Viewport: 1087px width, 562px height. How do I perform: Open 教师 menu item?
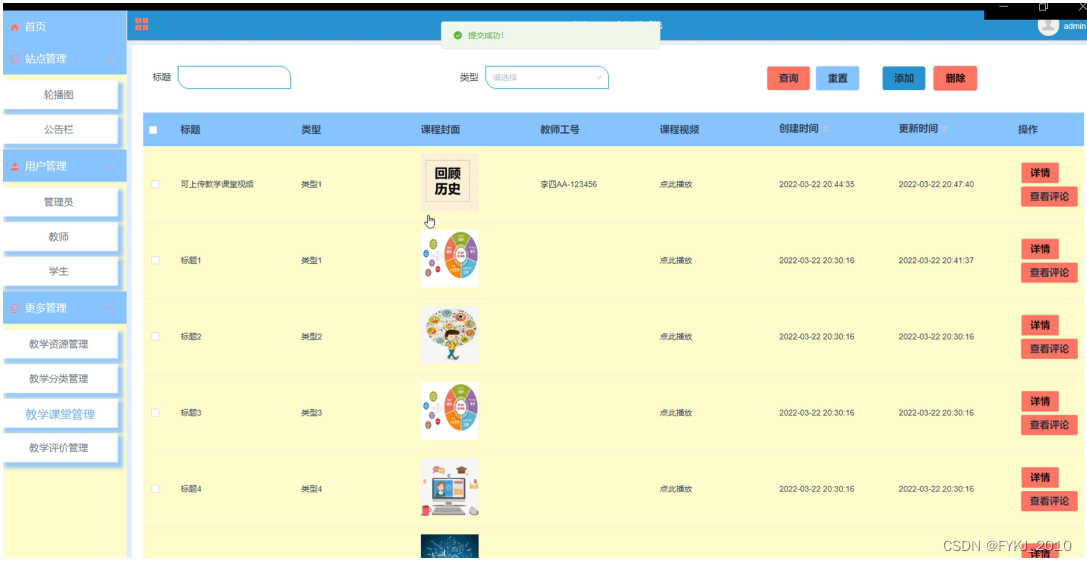59,237
